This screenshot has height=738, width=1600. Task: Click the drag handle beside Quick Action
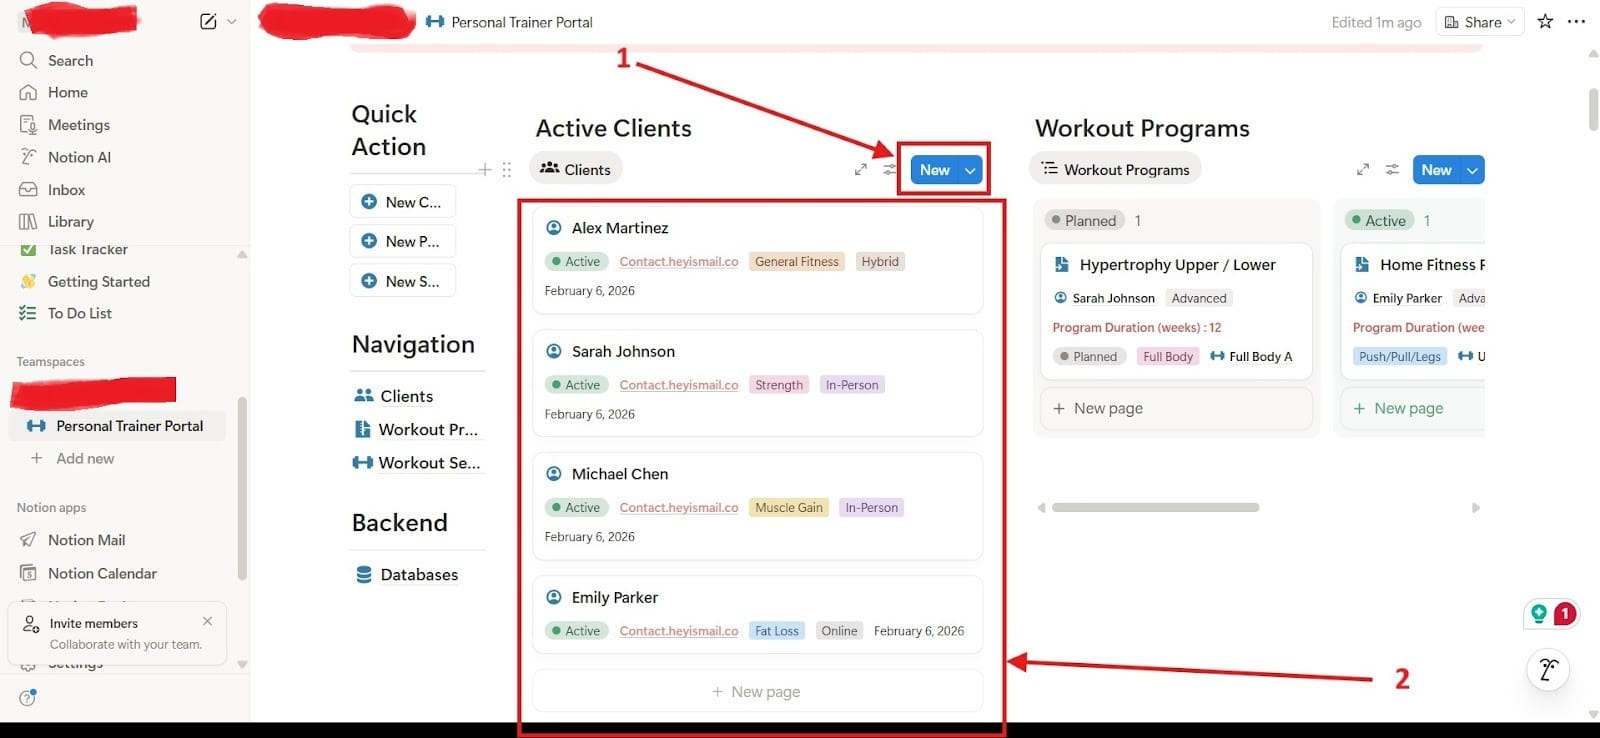[x=507, y=170]
